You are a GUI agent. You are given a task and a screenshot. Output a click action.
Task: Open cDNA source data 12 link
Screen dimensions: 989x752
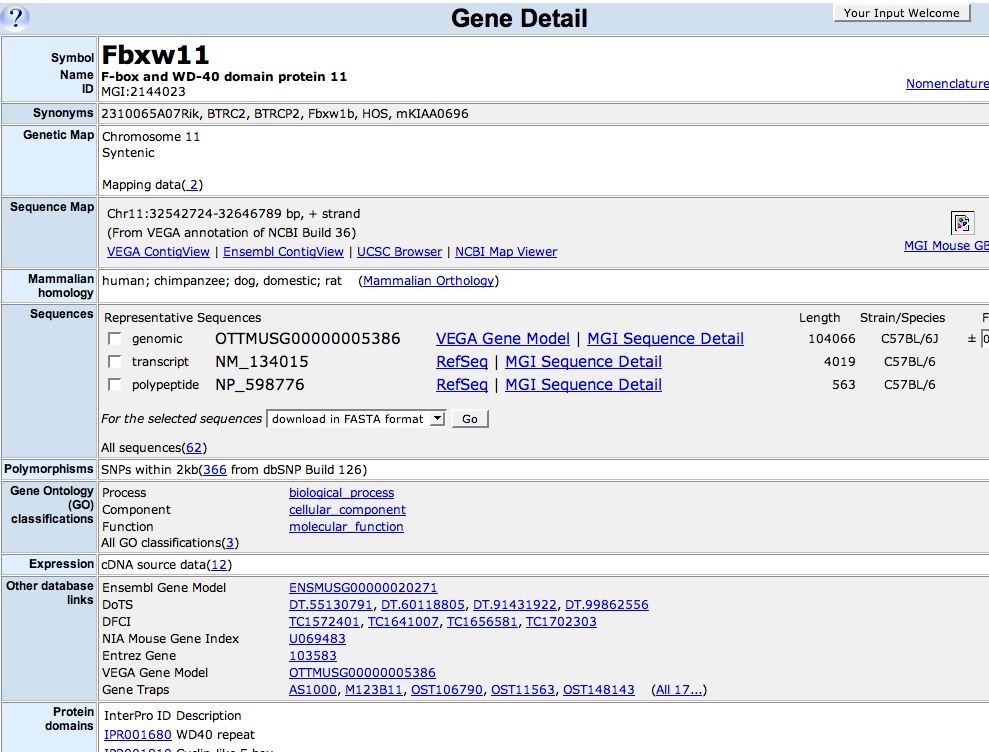tap(219, 565)
